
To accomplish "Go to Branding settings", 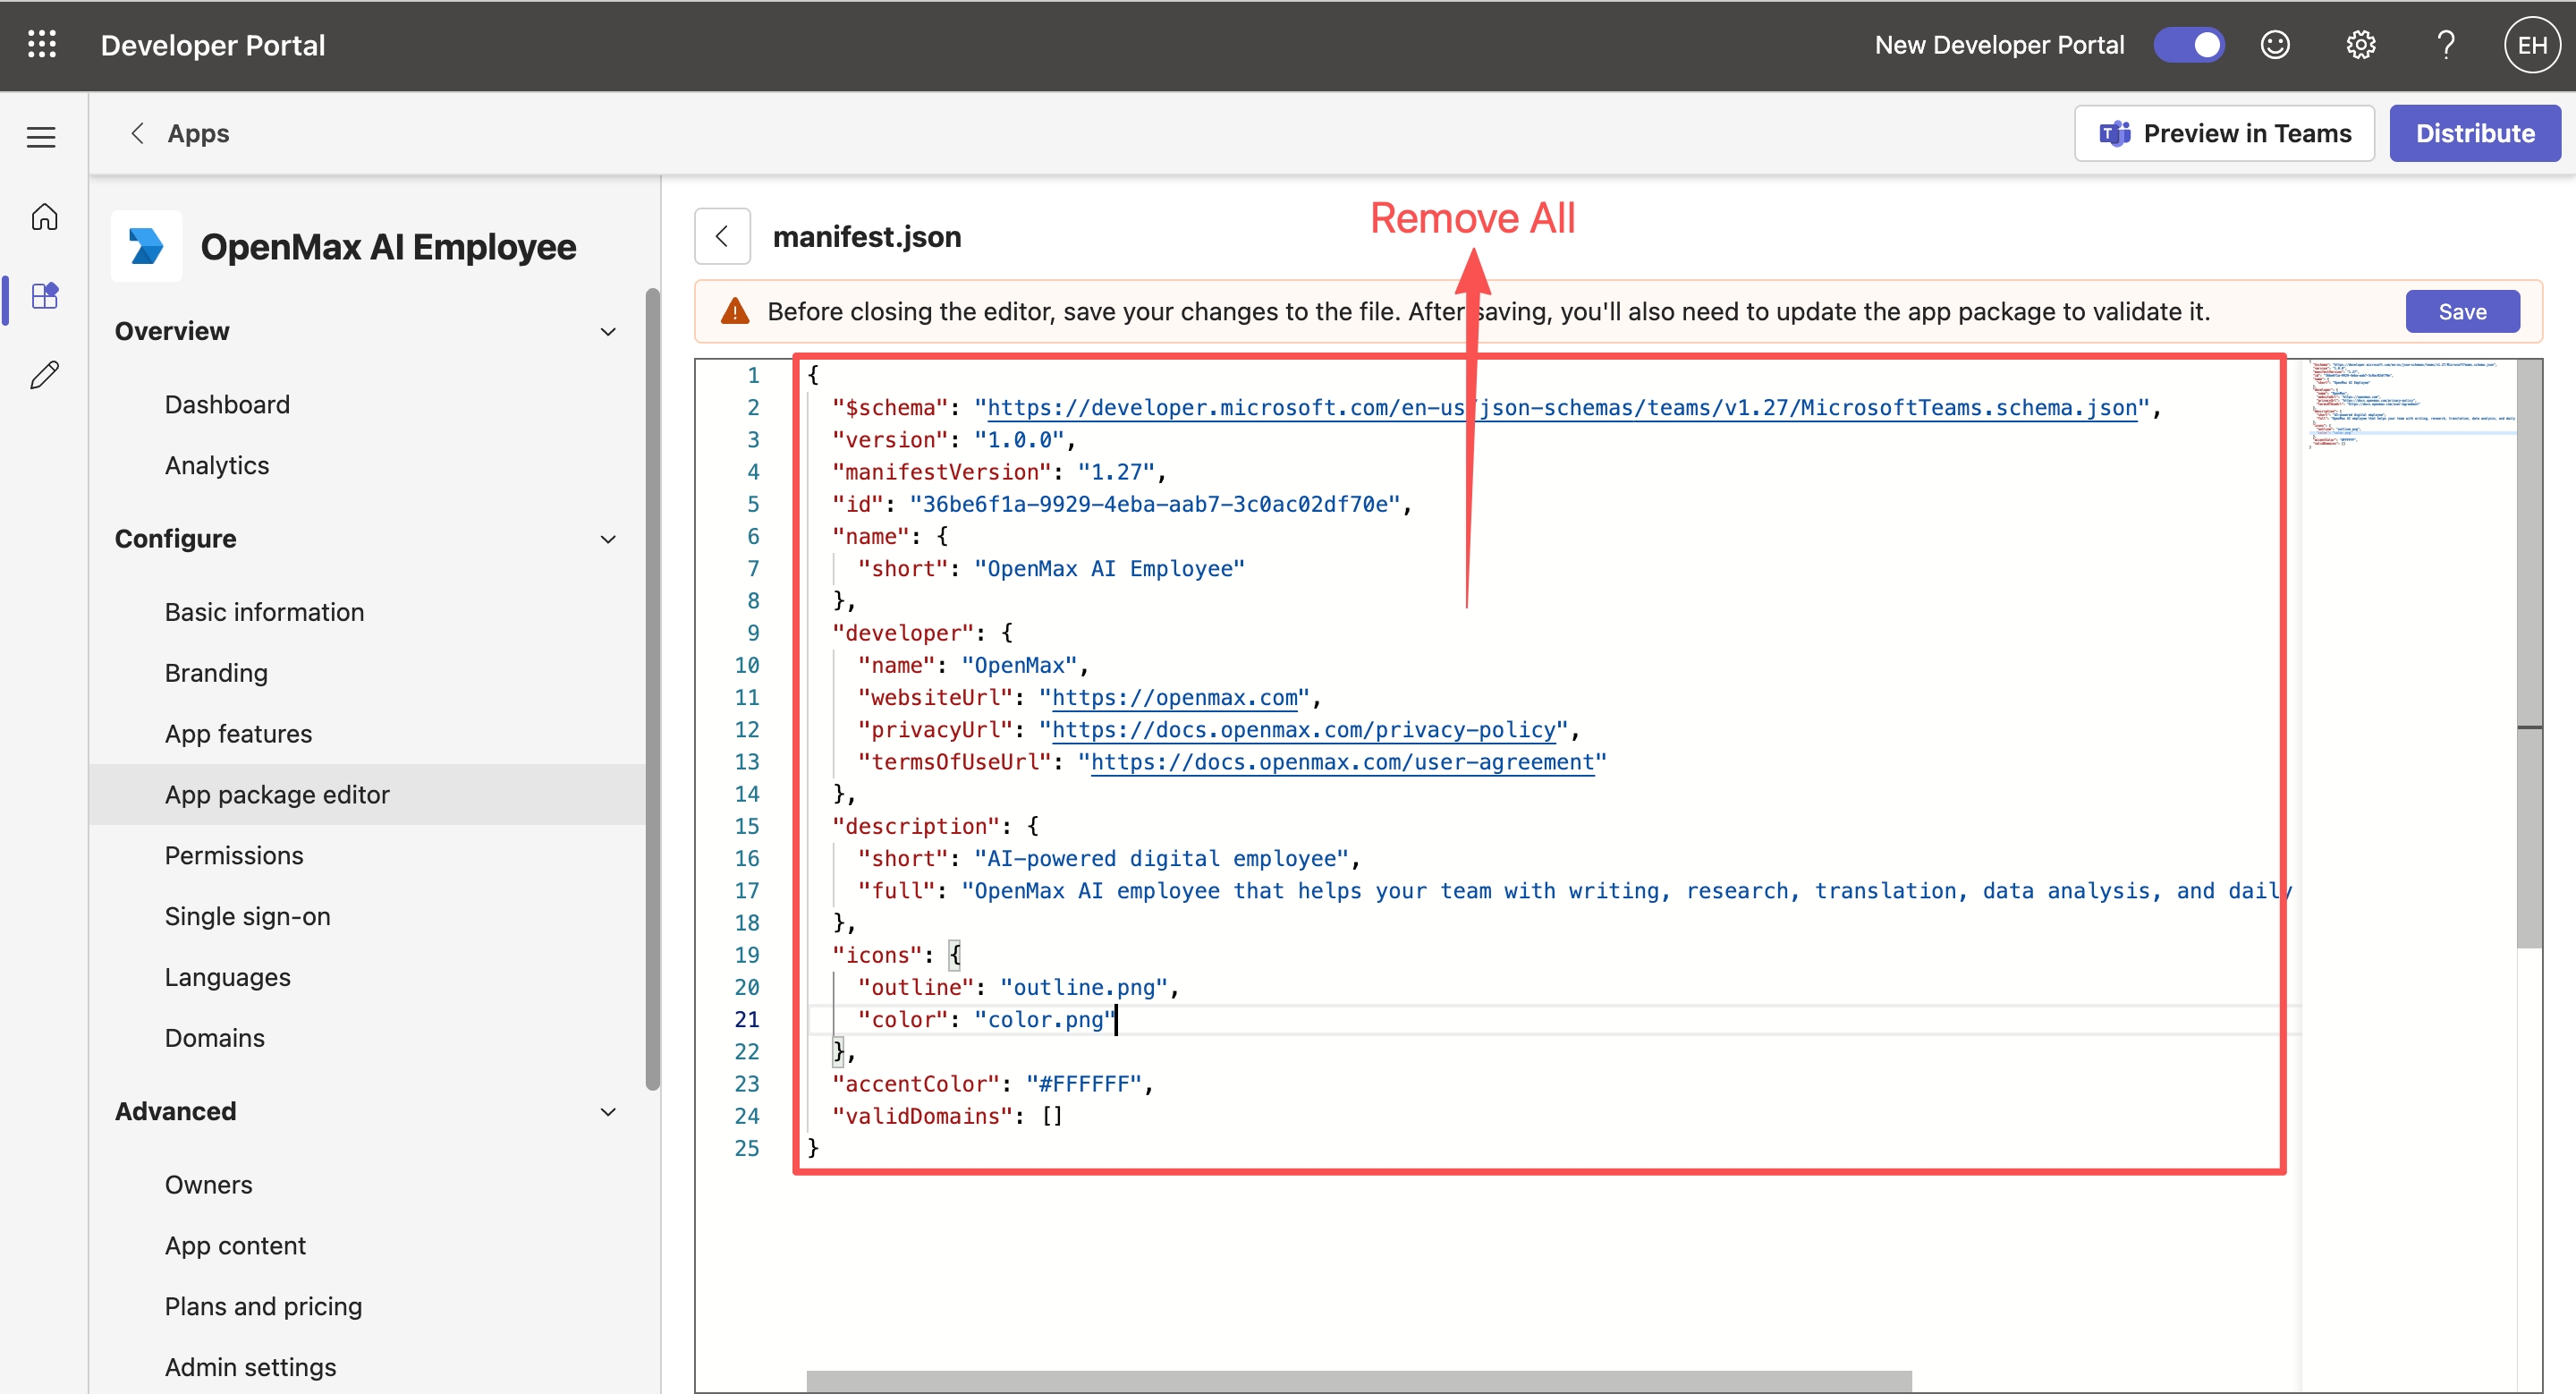I will click(216, 672).
